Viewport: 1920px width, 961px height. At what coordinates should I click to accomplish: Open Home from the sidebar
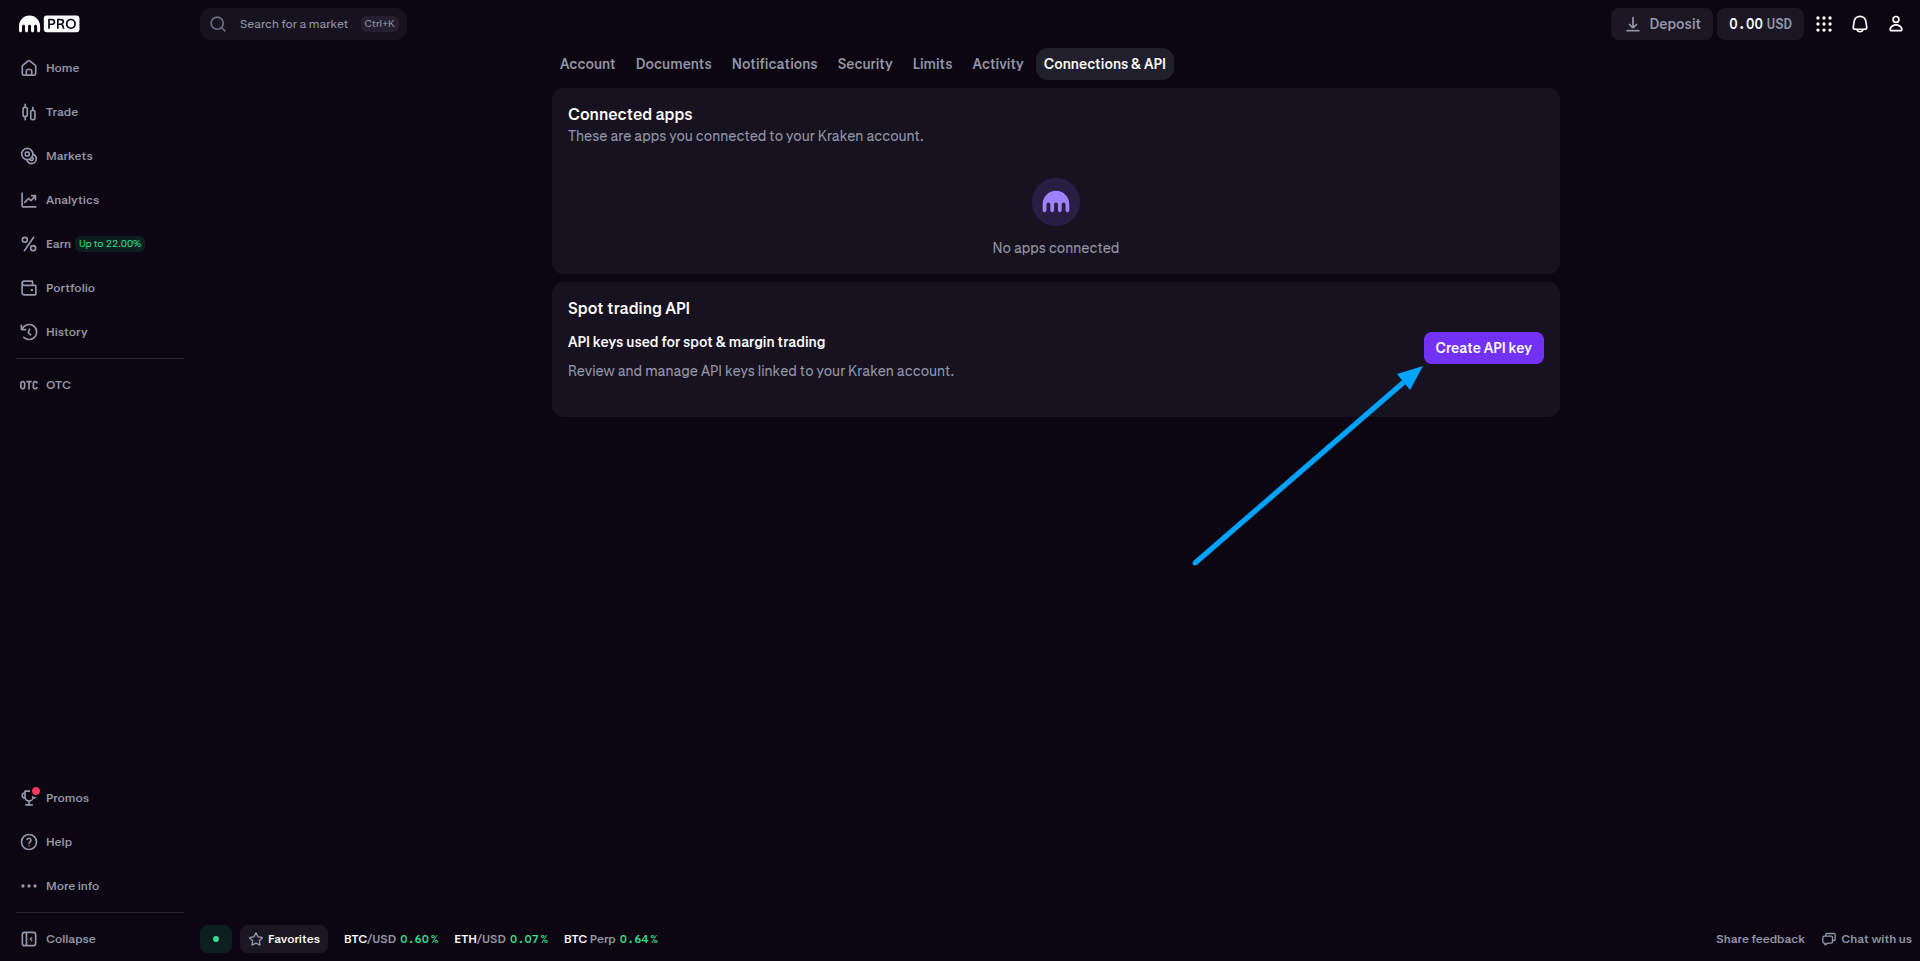[x=50, y=68]
